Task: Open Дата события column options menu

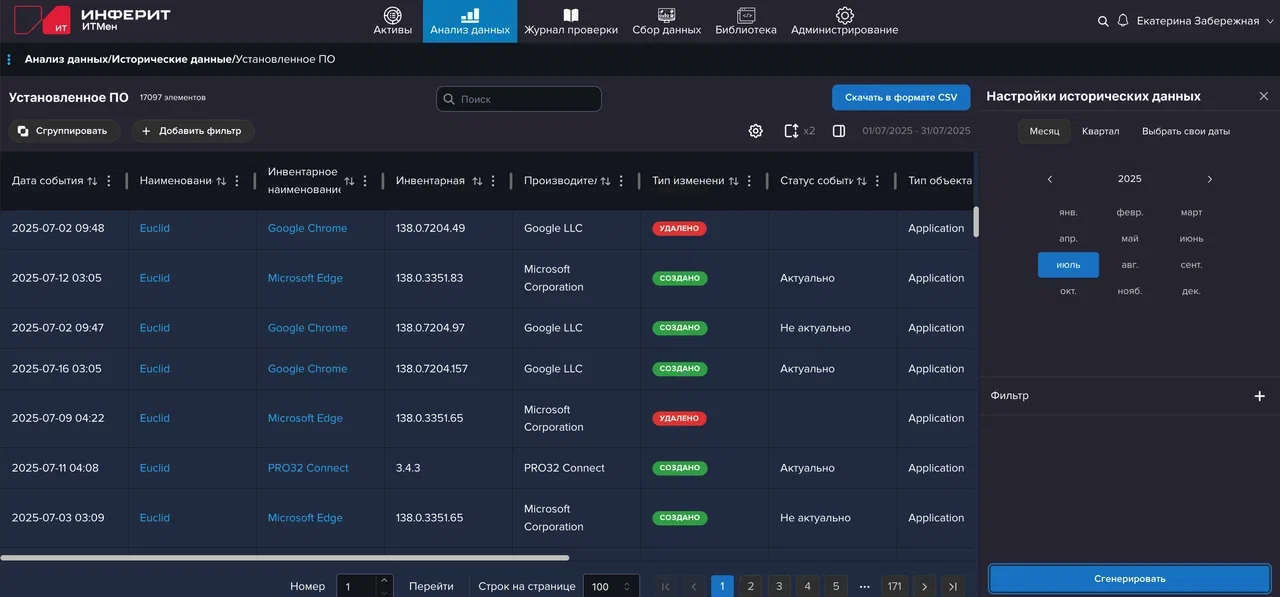Action: (109, 181)
